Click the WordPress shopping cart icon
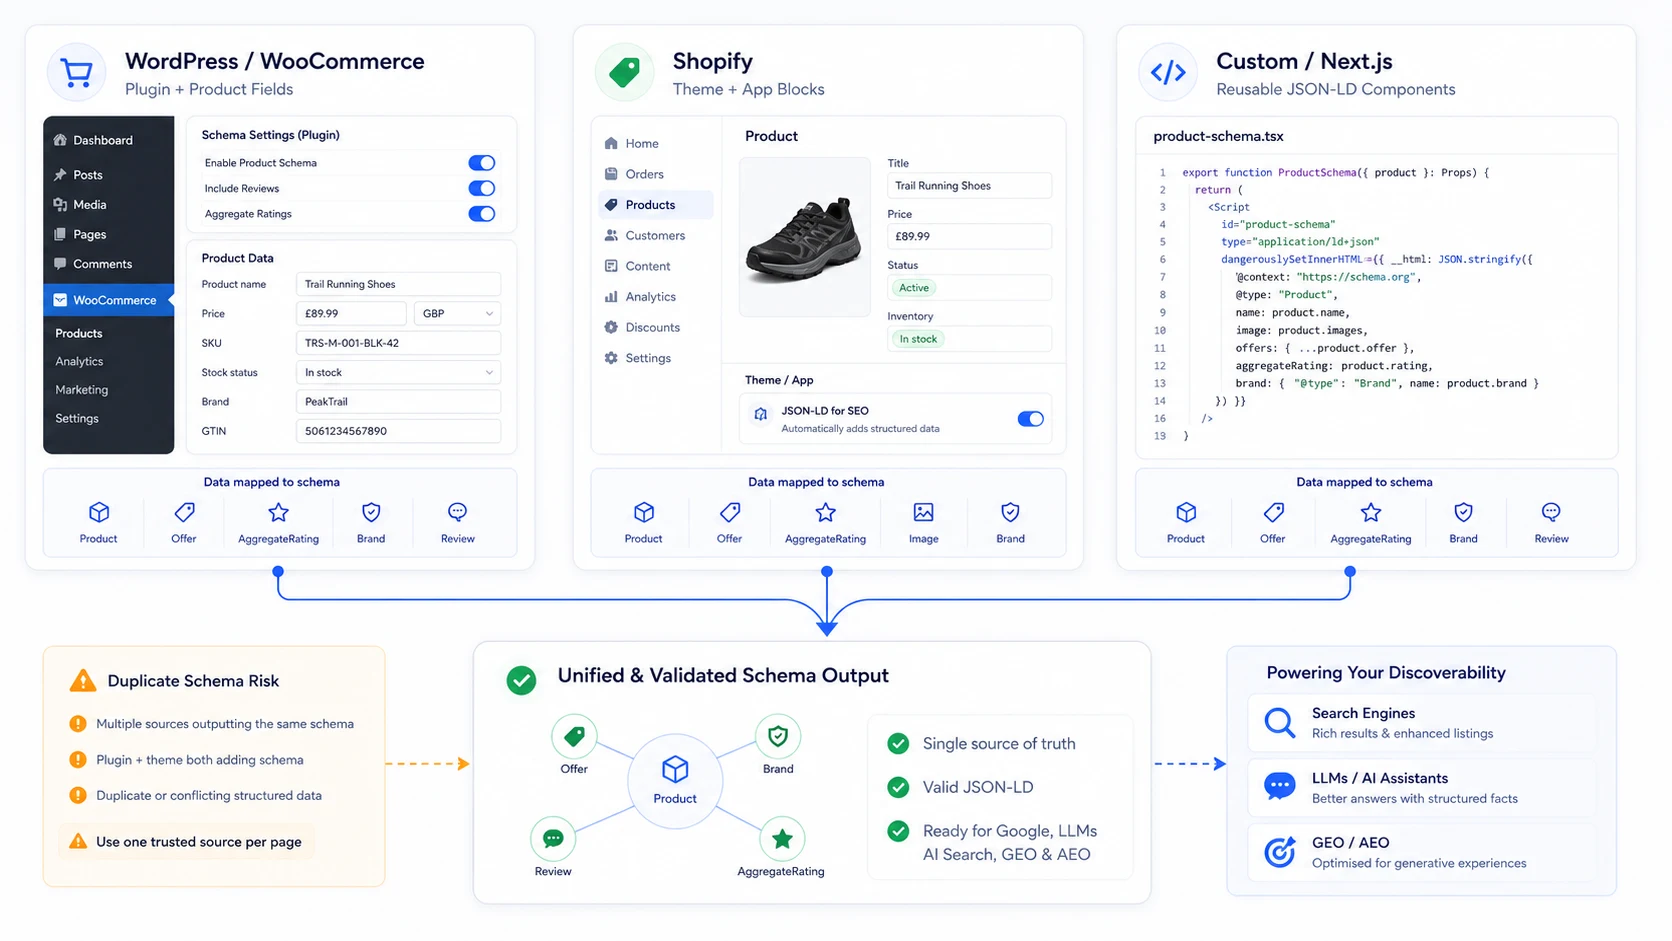This screenshot has width=1672, height=941. (x=76, y=72)
